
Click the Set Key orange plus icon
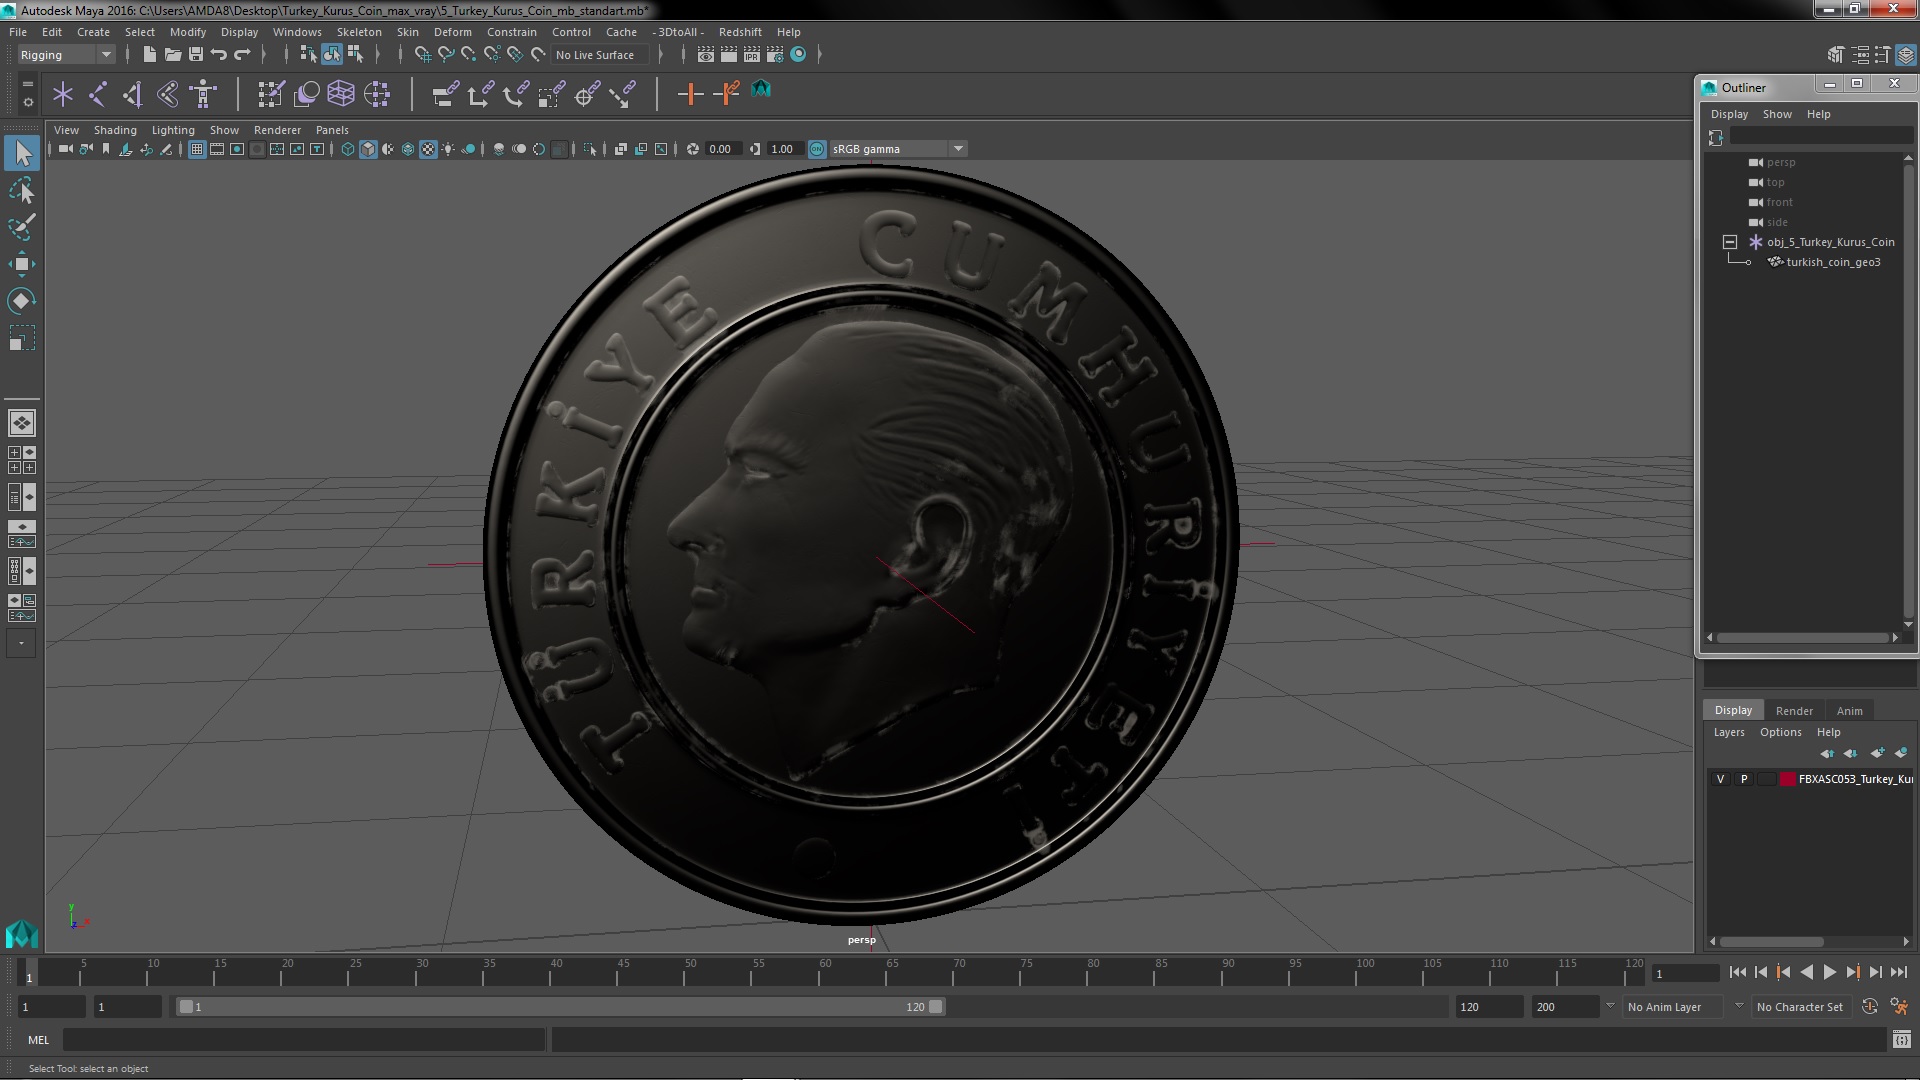[690, 94]
